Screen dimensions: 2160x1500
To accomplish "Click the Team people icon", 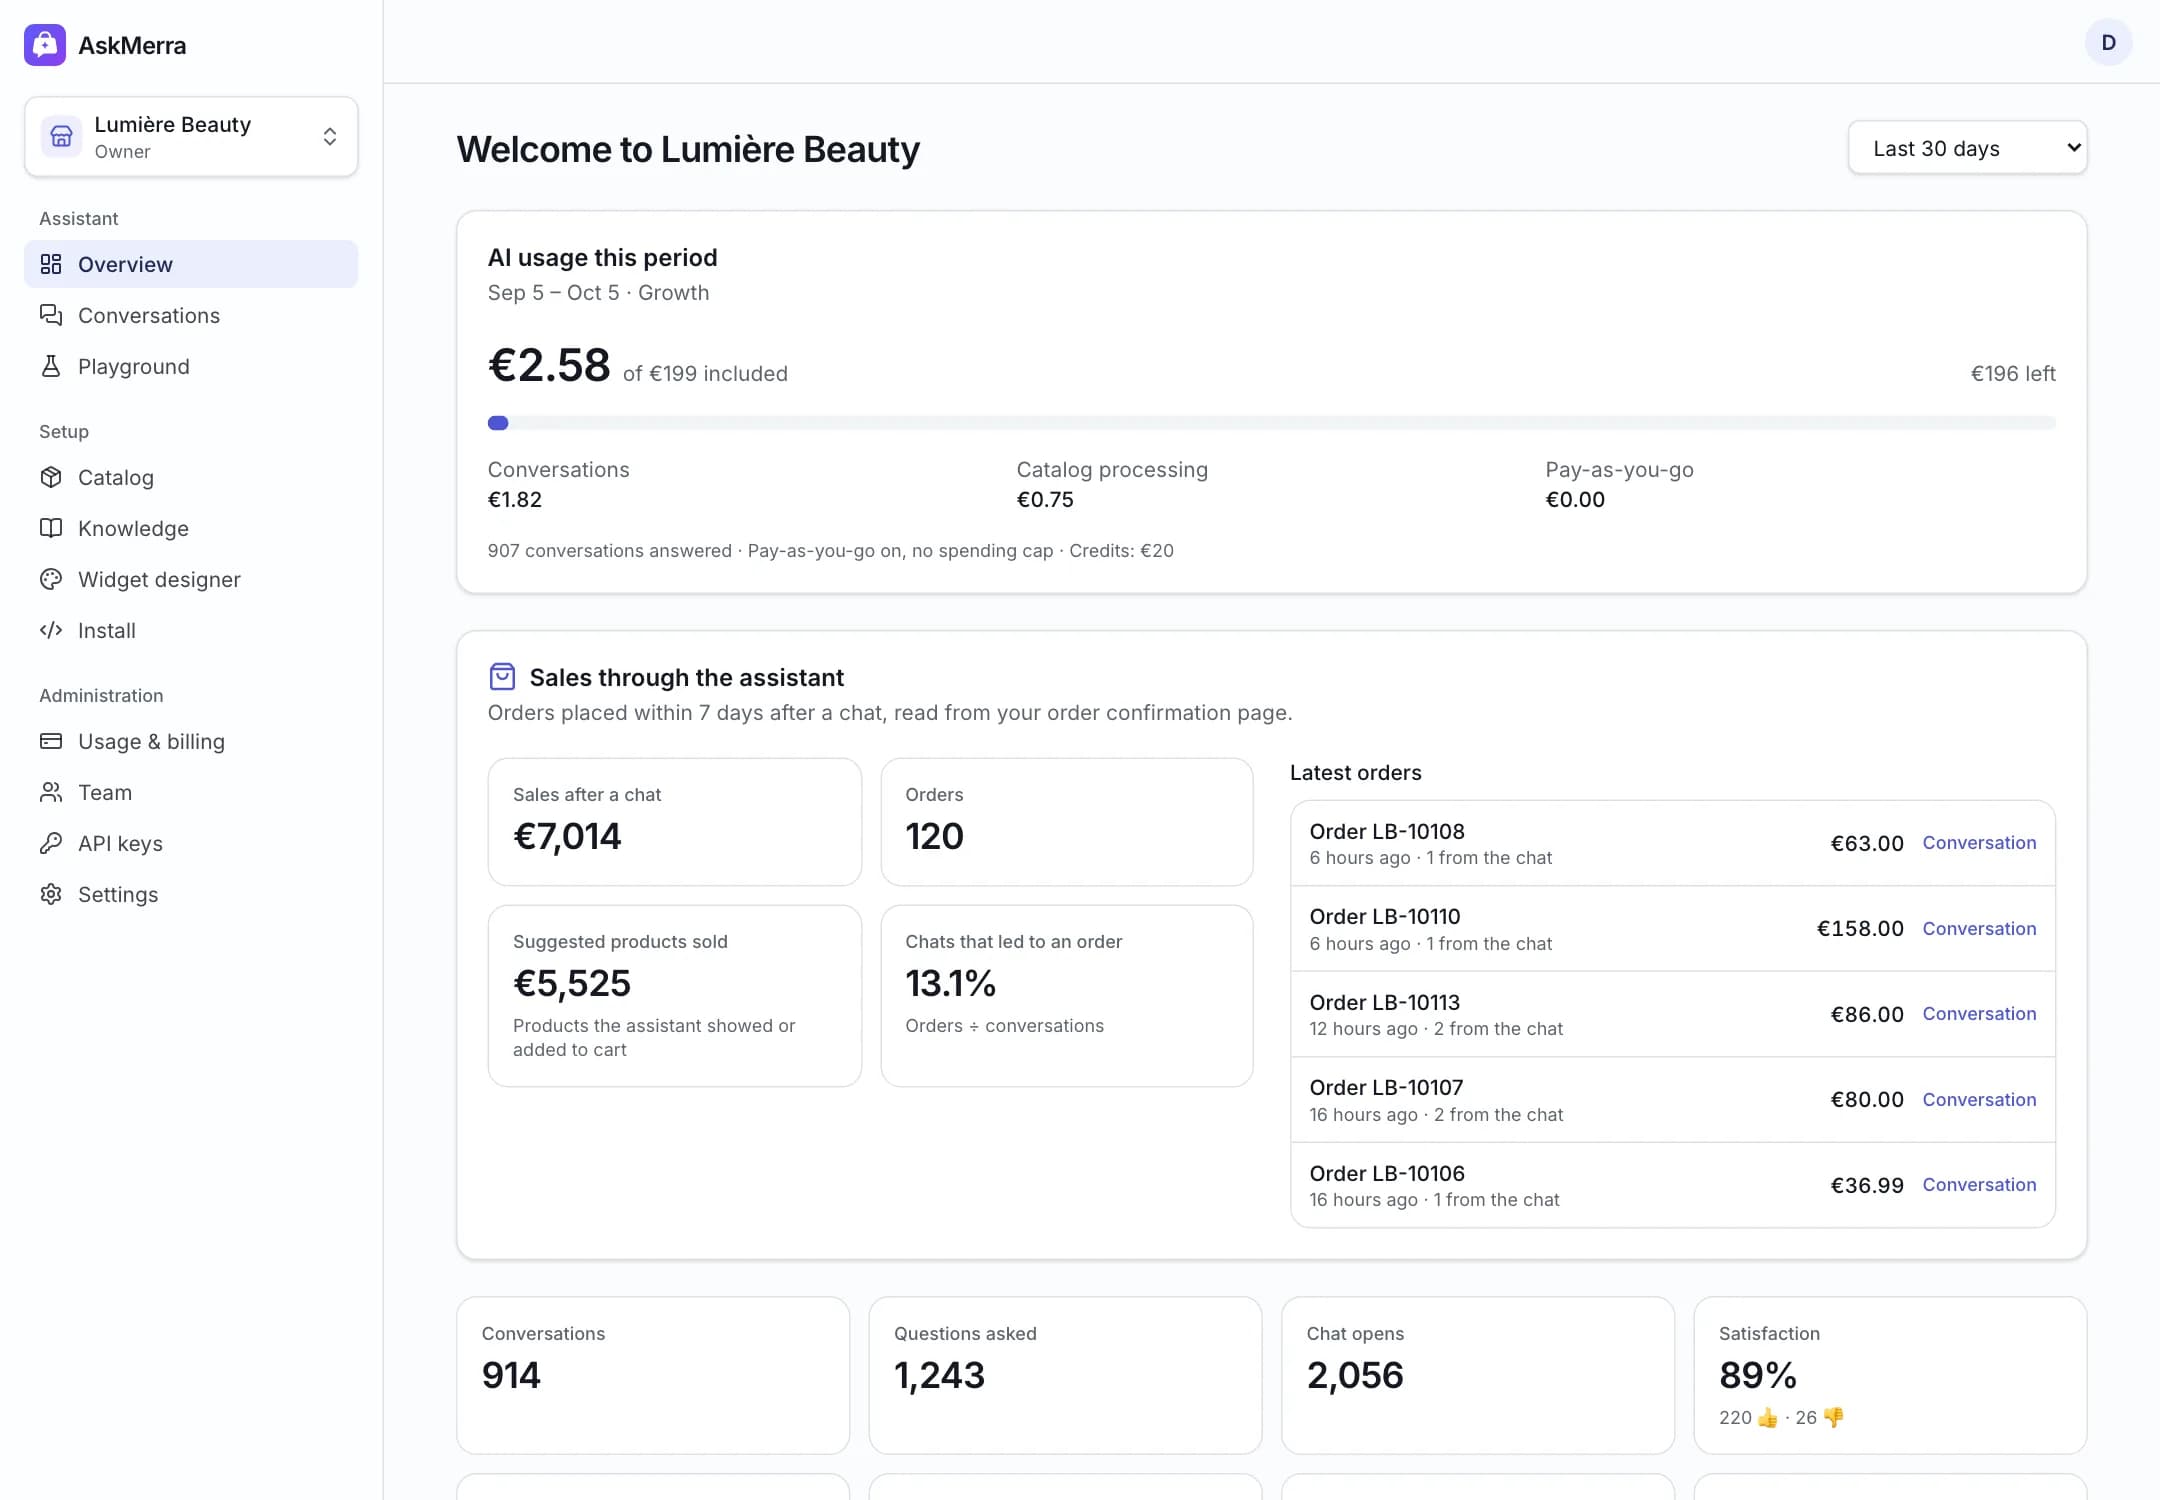I will 51,792.
